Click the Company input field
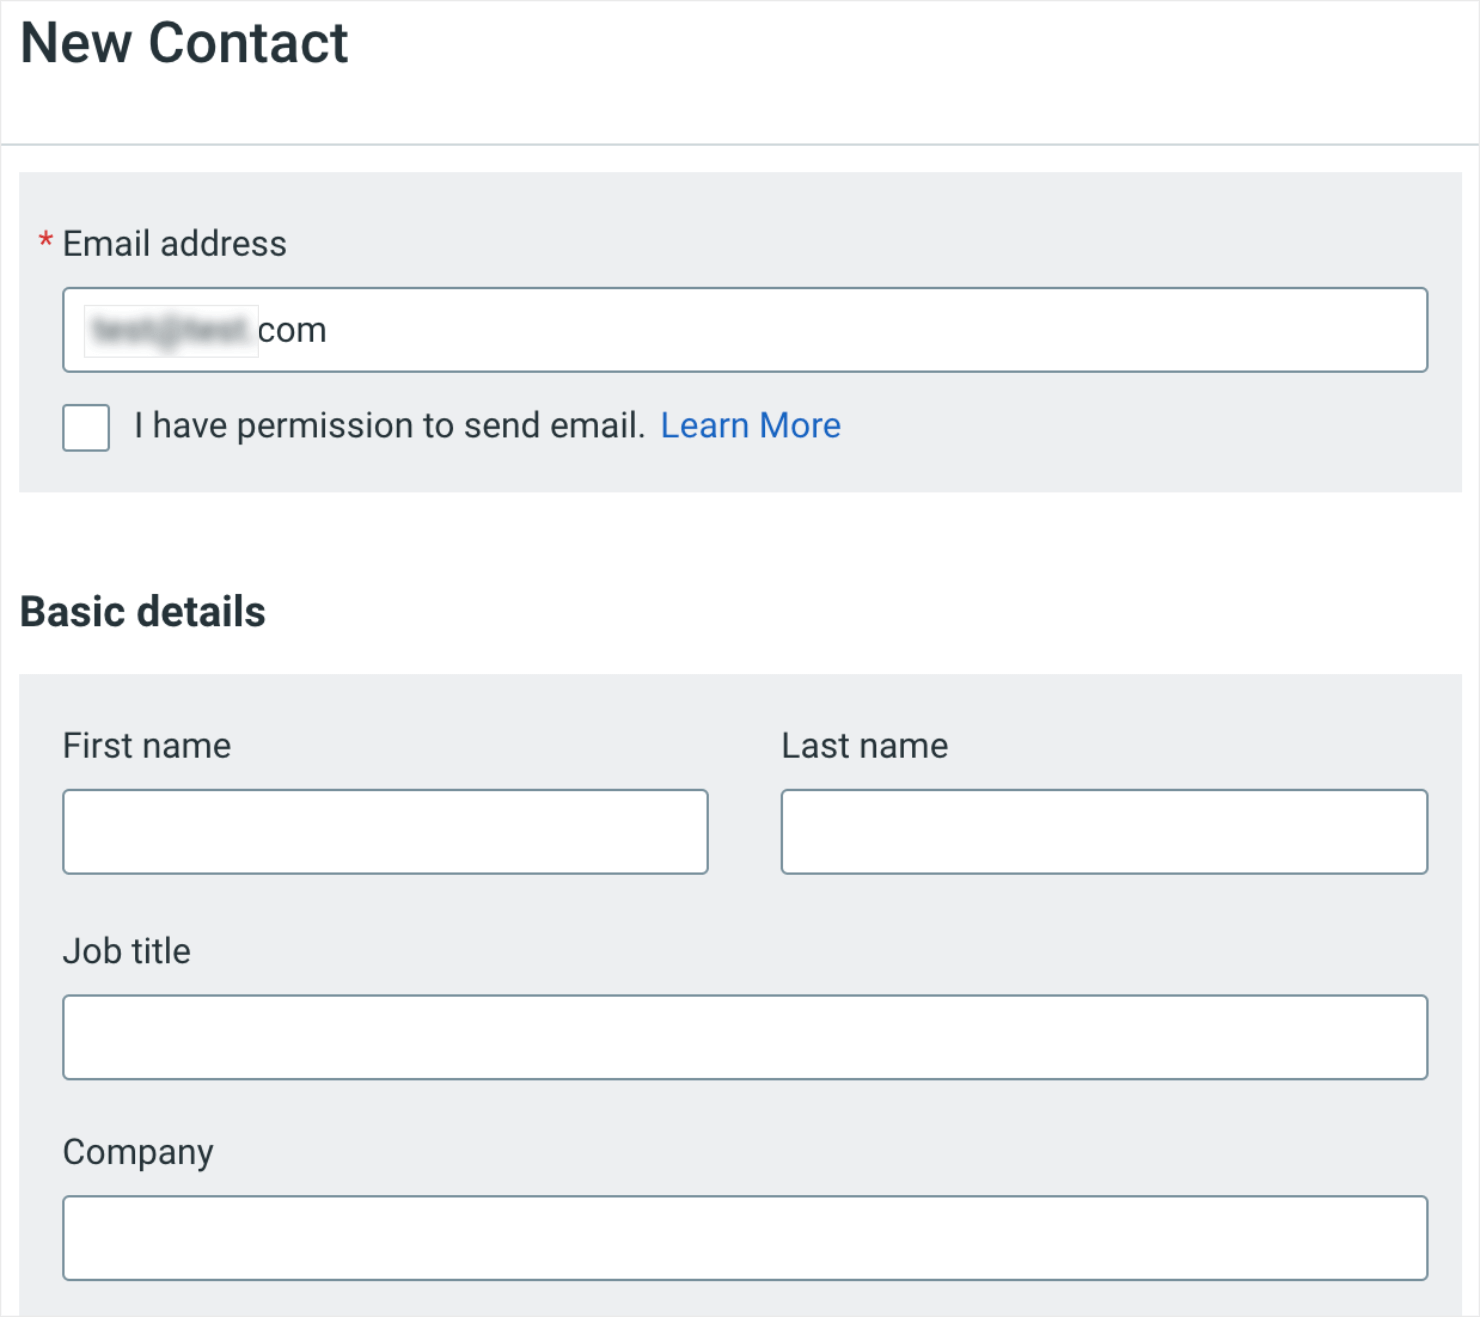The width and height of the screenshot is (1480, 1317). 745,1238
